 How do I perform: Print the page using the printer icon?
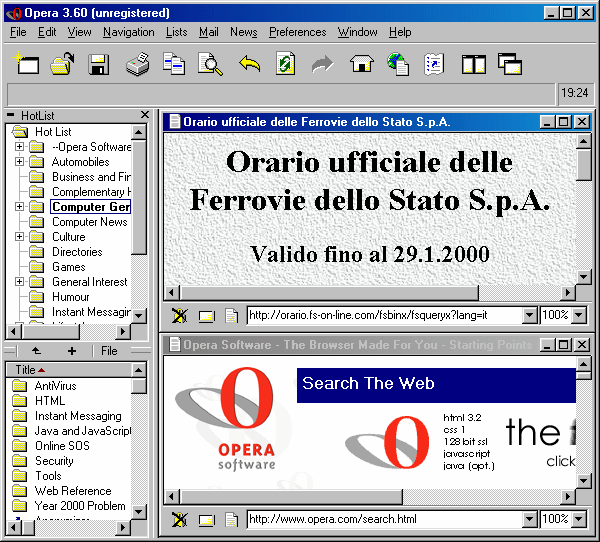coord(137,65)
